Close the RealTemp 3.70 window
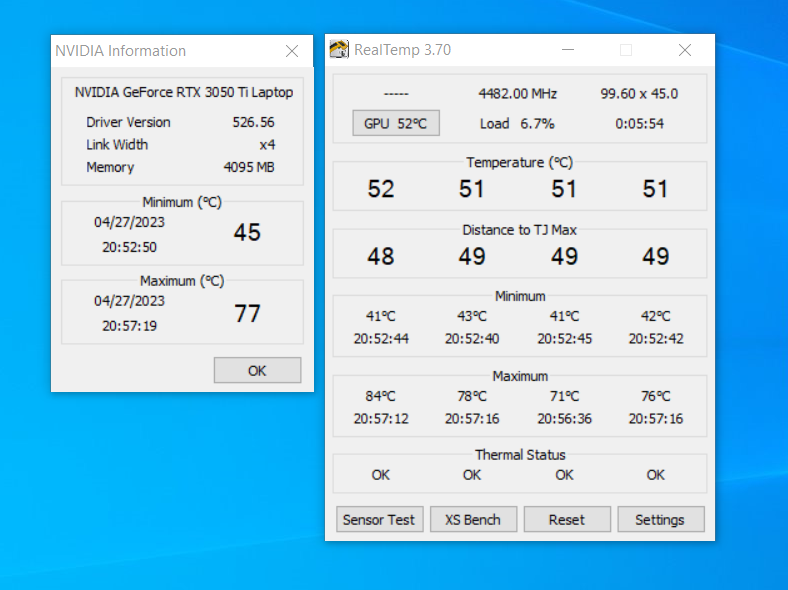The width and height of the screenshot is (788, 590). coord(684,50)
